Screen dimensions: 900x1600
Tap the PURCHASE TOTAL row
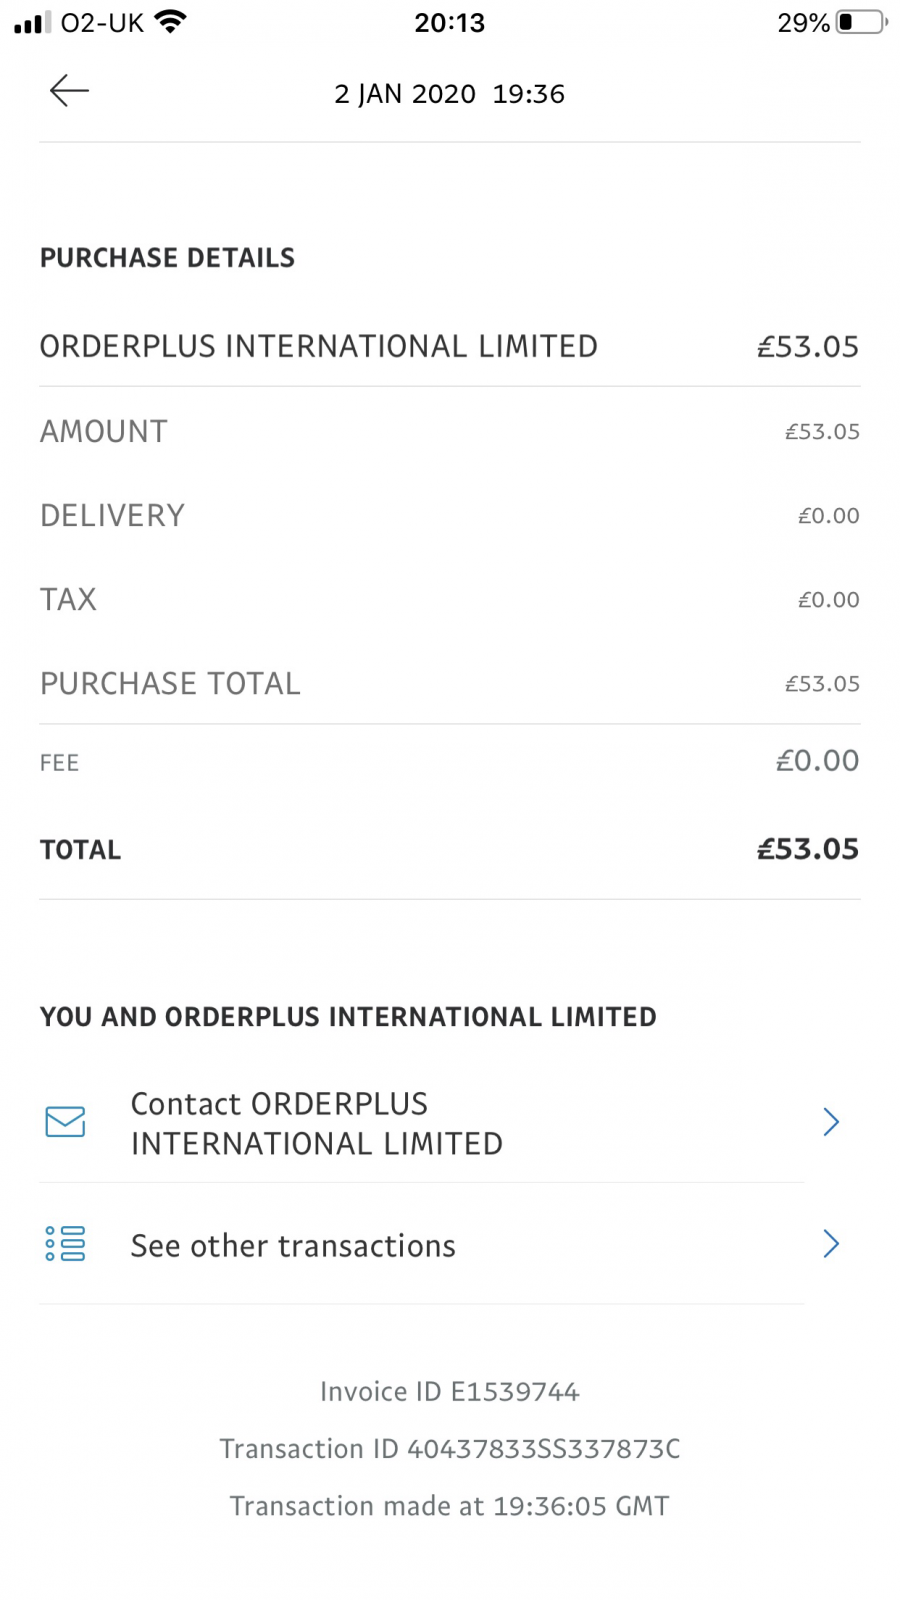click(450, 683)
